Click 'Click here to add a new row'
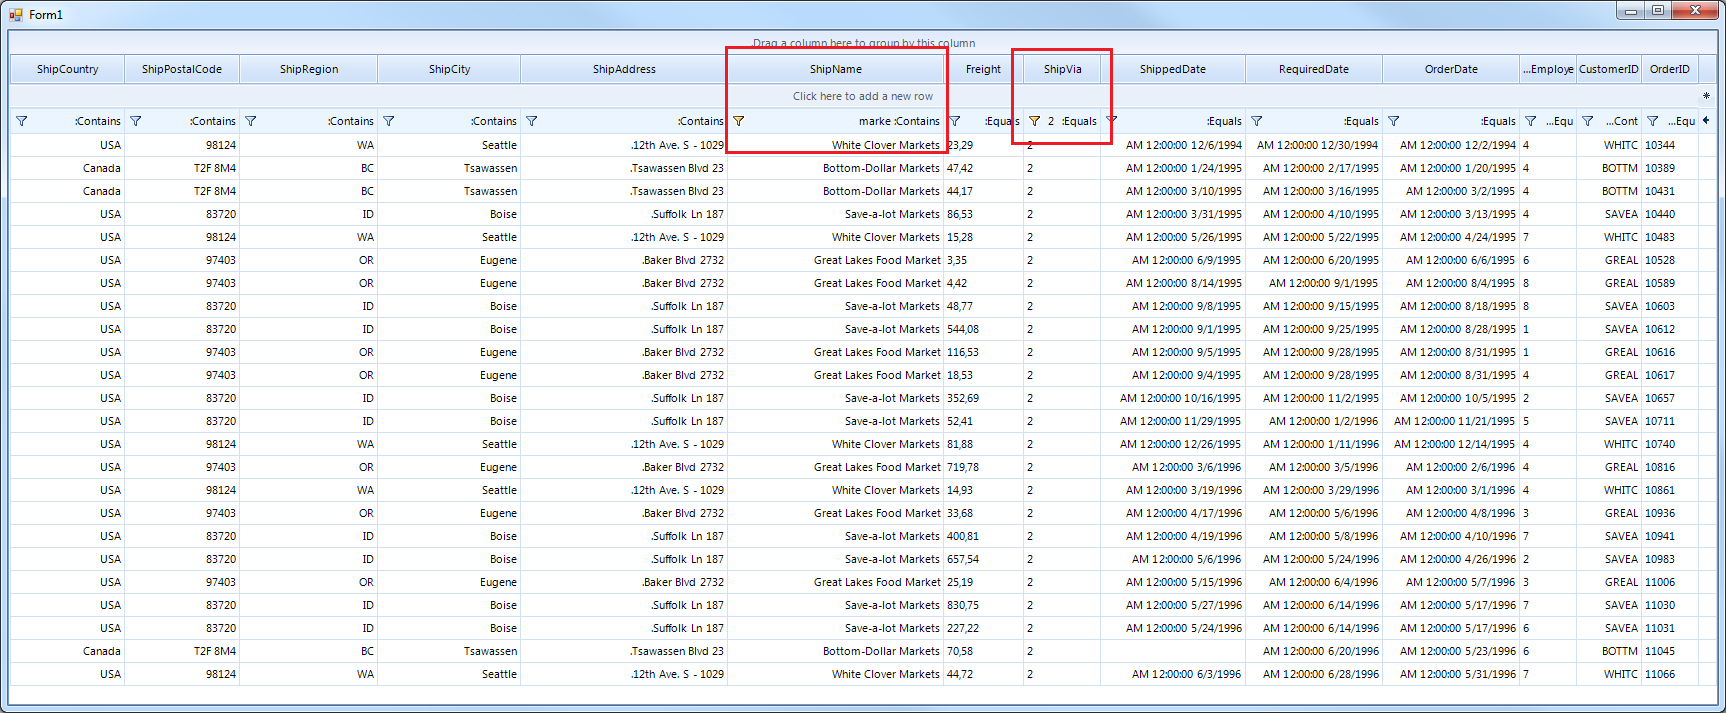This screenshot has height=713, width=1726. tap(862, 96)
